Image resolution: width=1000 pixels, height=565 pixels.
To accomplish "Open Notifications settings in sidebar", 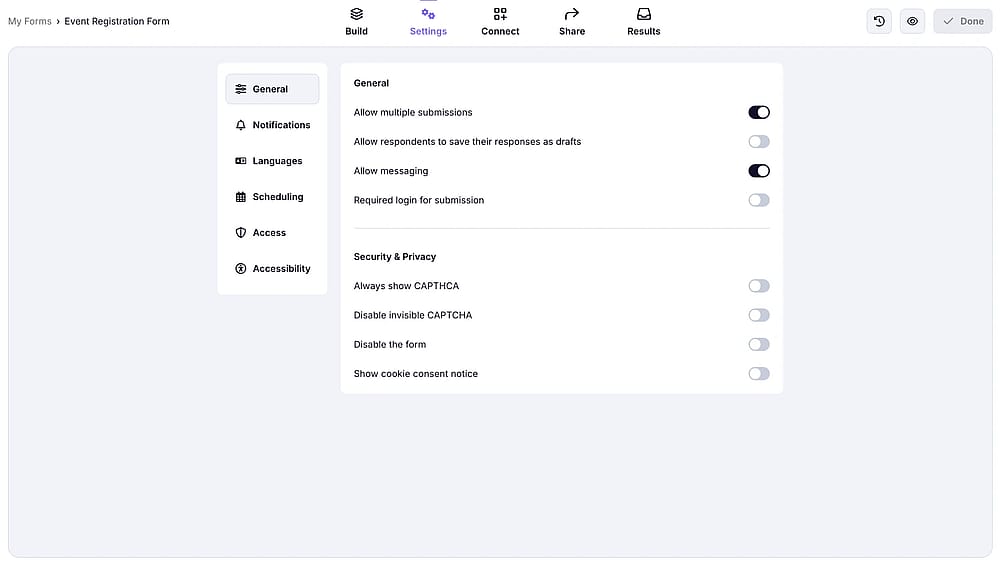I will point(272,125).
